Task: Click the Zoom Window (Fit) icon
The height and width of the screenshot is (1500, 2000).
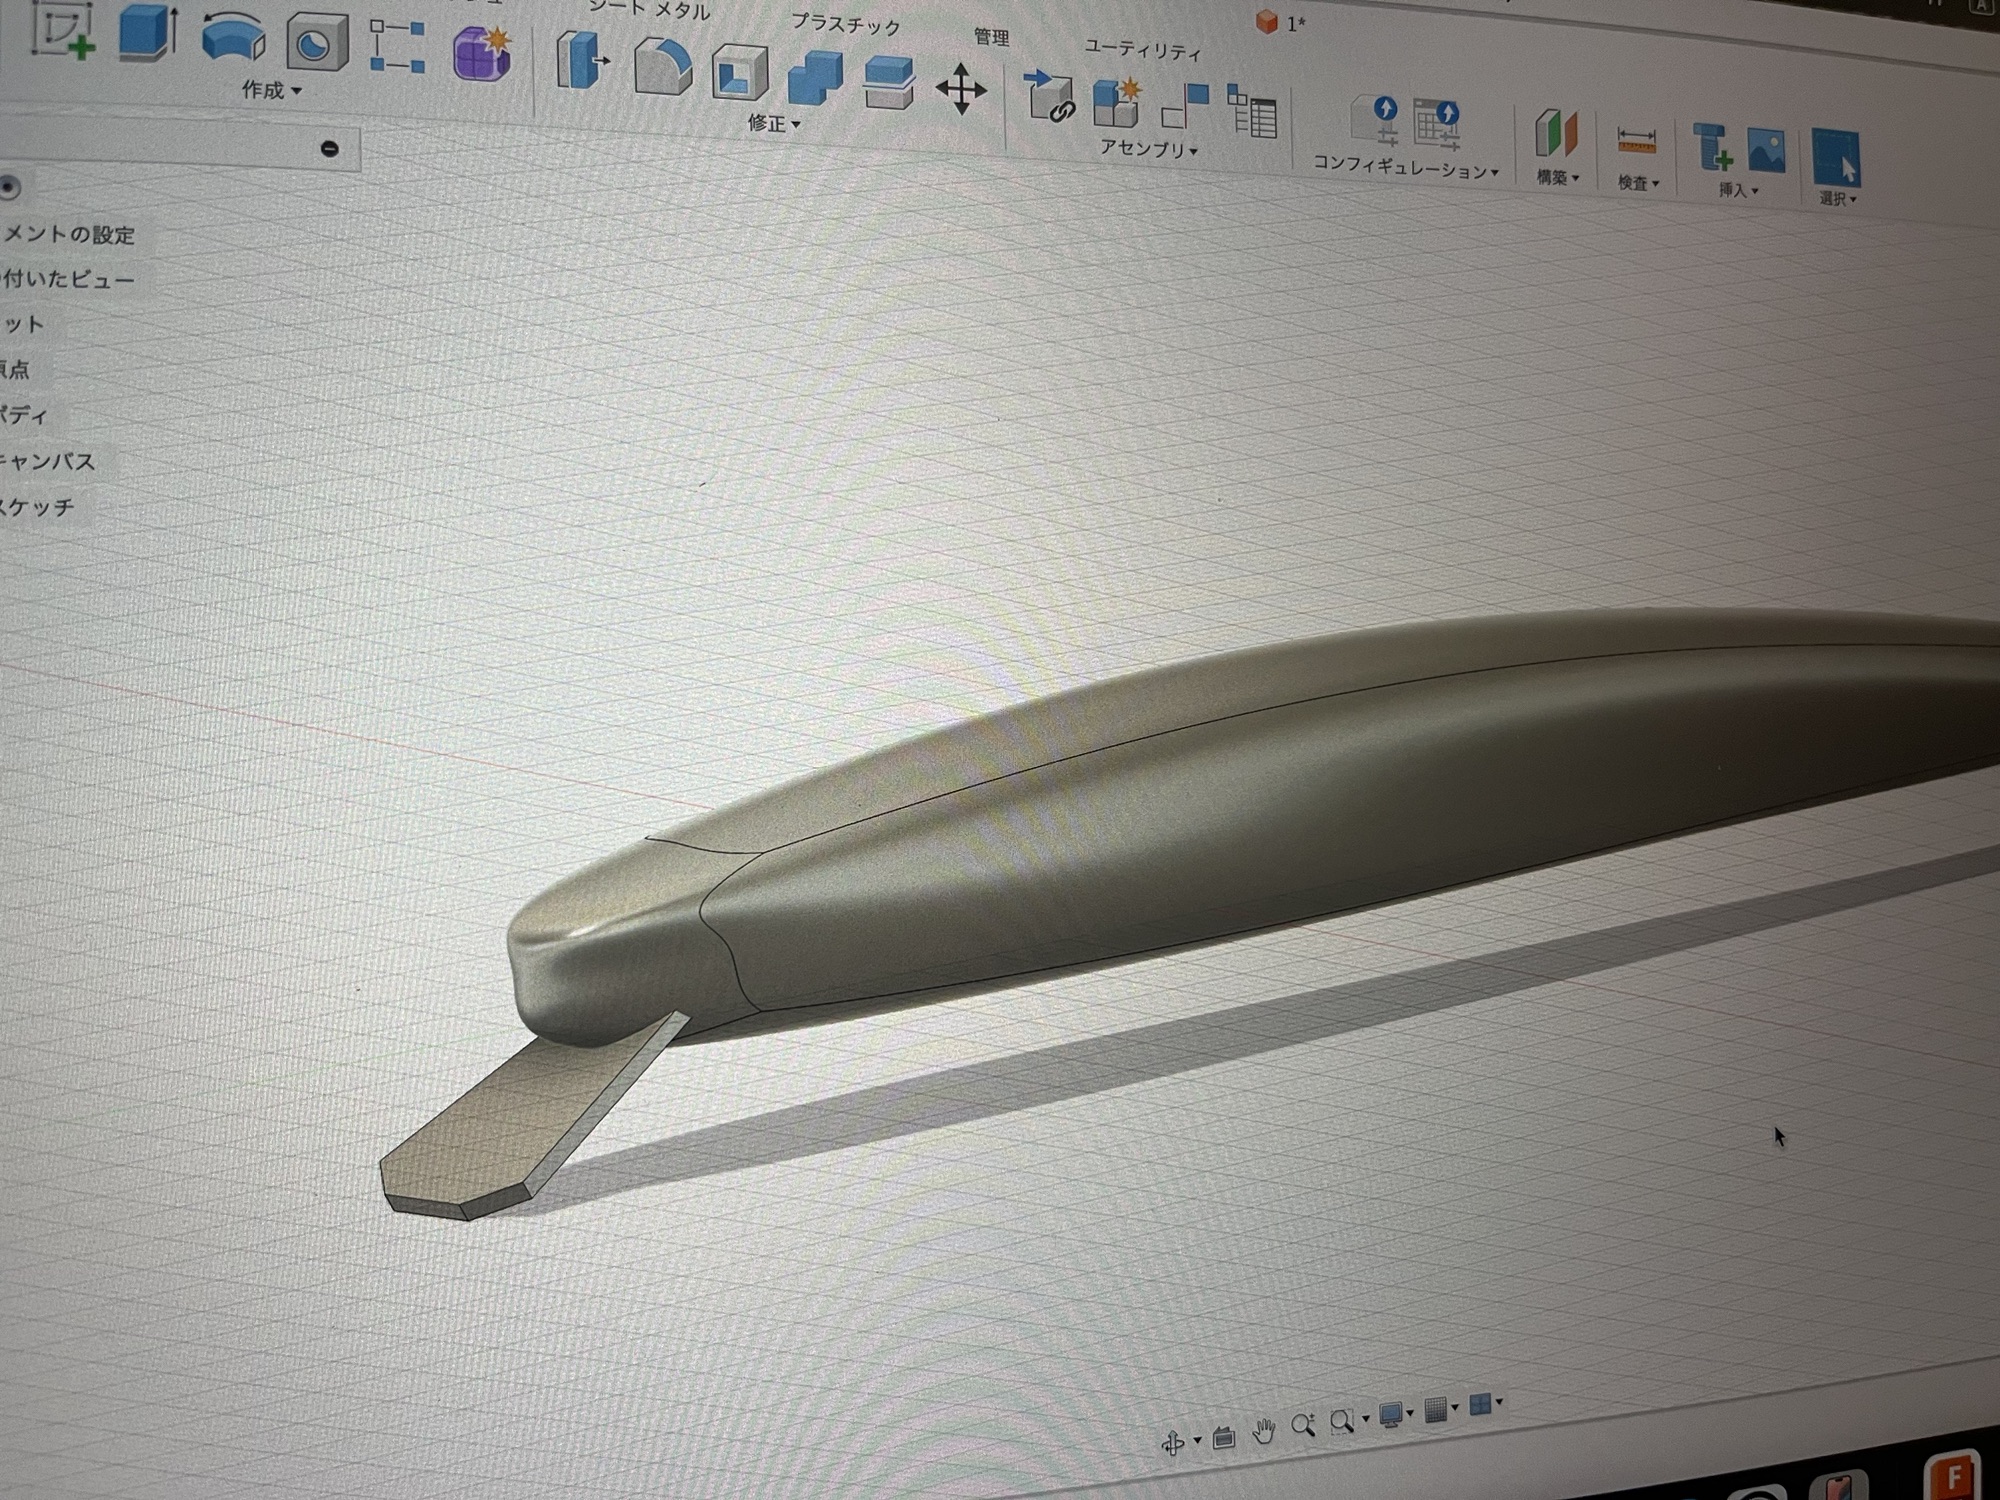Action: click(1342, 1421)
